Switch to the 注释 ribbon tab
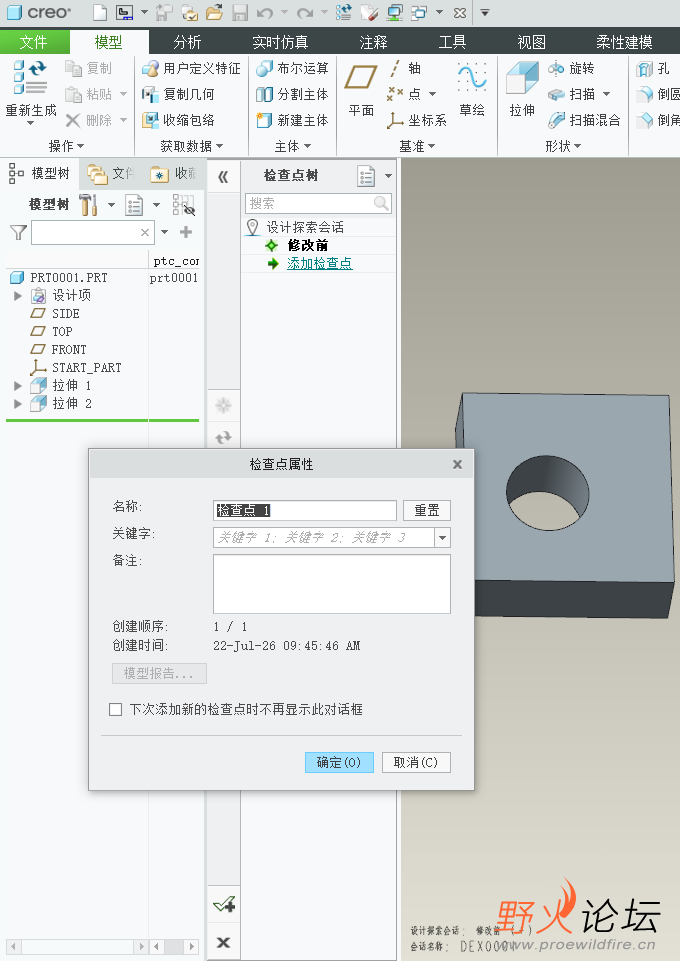Viewport: 680px width, 961px height. point(373,42)
